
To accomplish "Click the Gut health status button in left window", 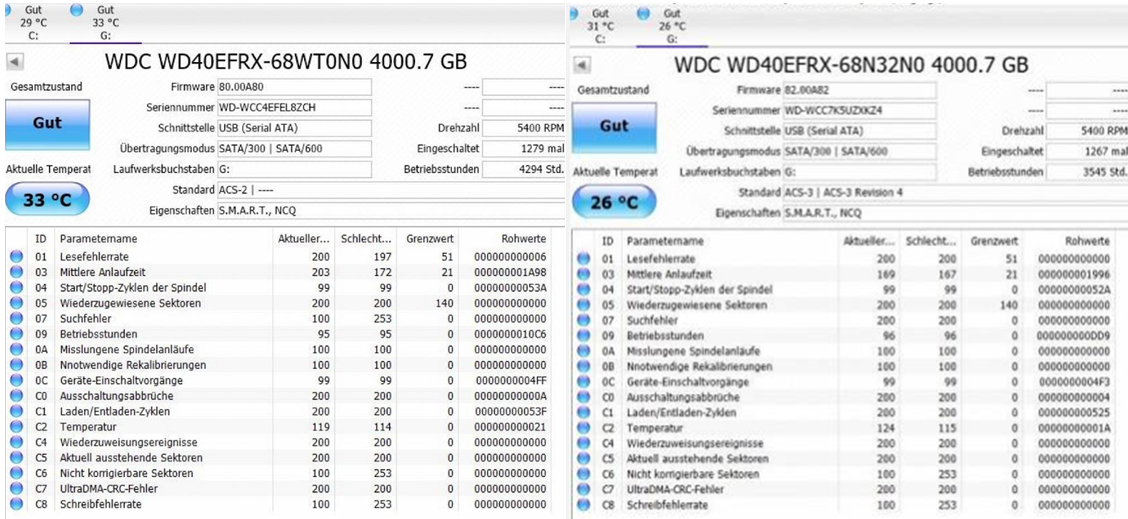I will coord(47,125).
